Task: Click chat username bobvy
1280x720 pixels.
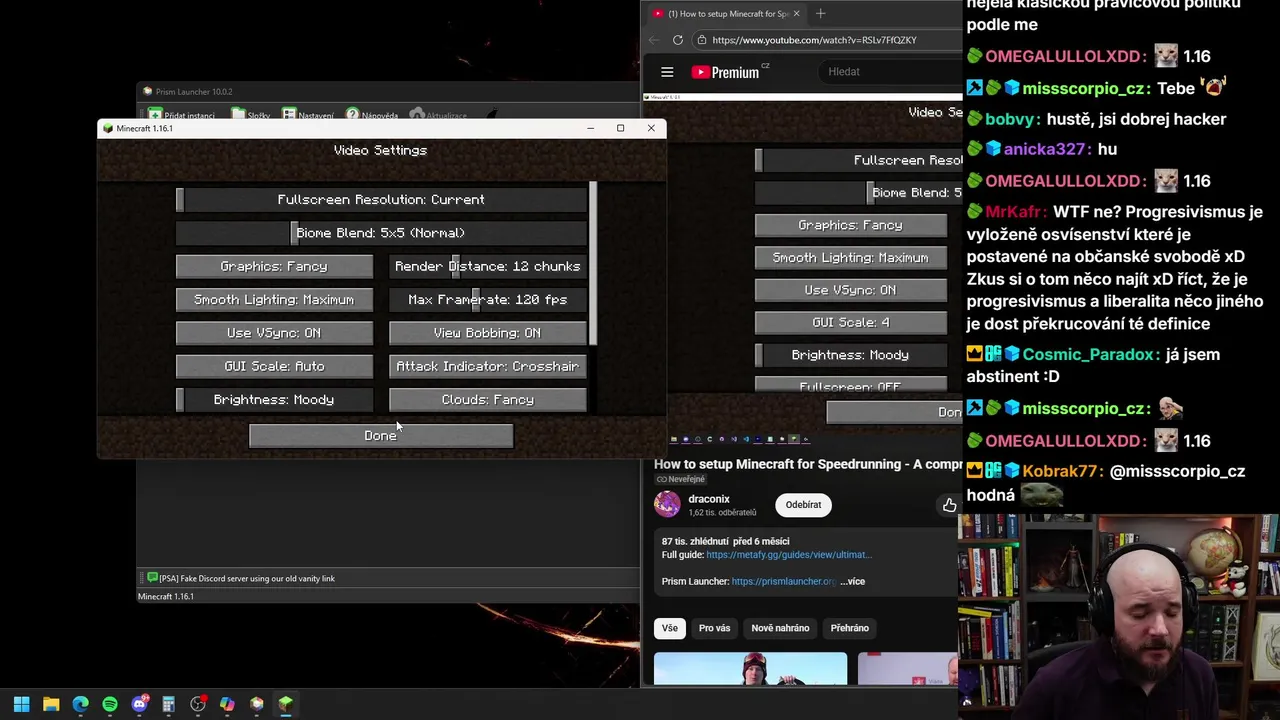Action: click(x=1011, y=119)
